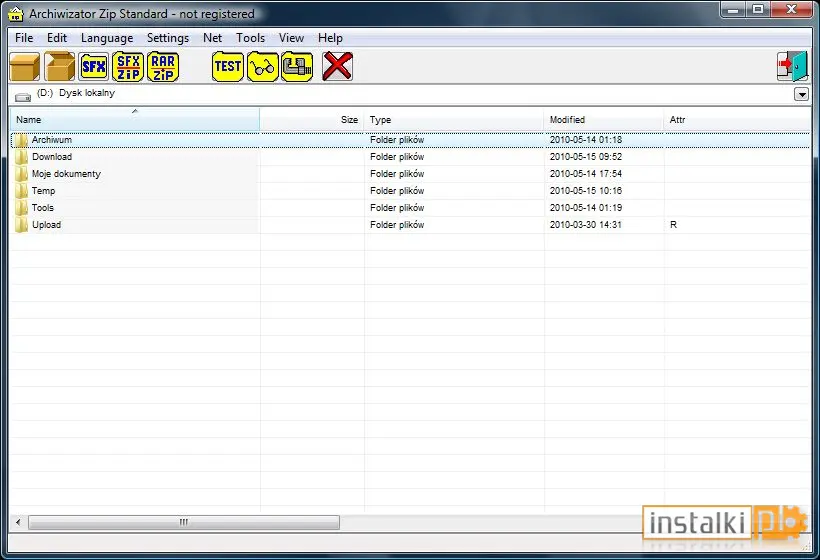Image resolution: width=820 pixels, height=560 pixels.
Task: Click the open box extract archive icon
Action: [x=59, y=66]
